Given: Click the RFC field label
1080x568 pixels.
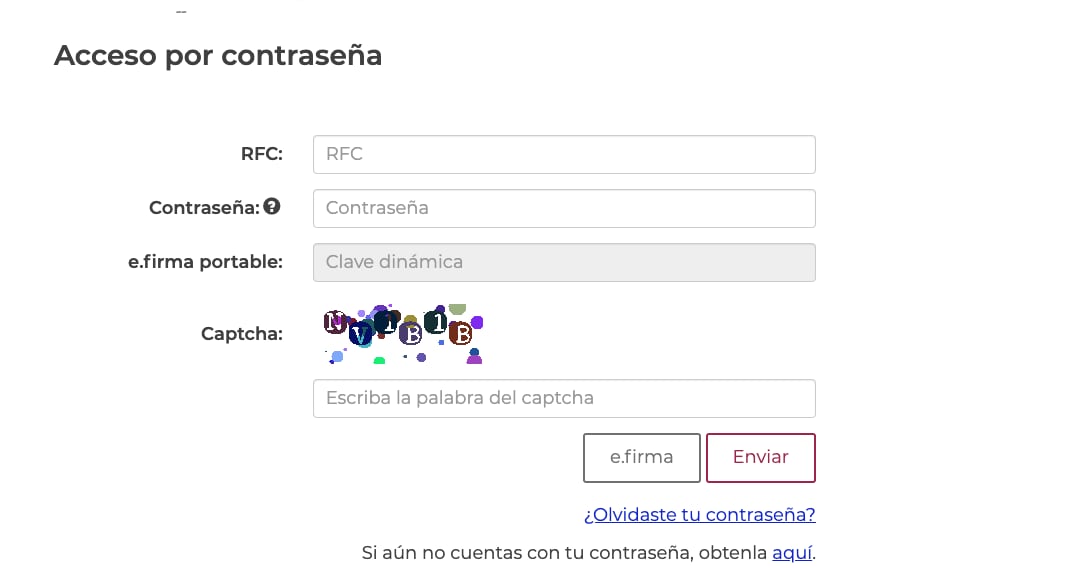Looking at the screenshot, I should coord(262,155).
